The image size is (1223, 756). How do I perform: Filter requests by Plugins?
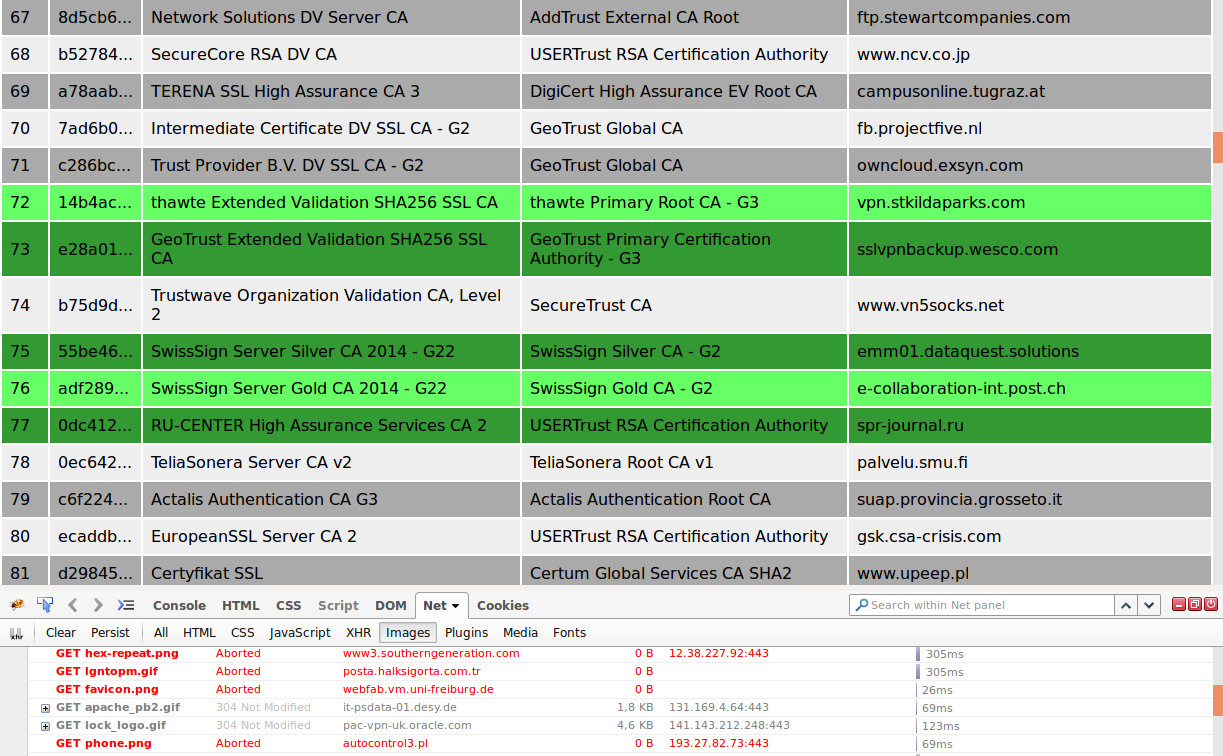467,633
